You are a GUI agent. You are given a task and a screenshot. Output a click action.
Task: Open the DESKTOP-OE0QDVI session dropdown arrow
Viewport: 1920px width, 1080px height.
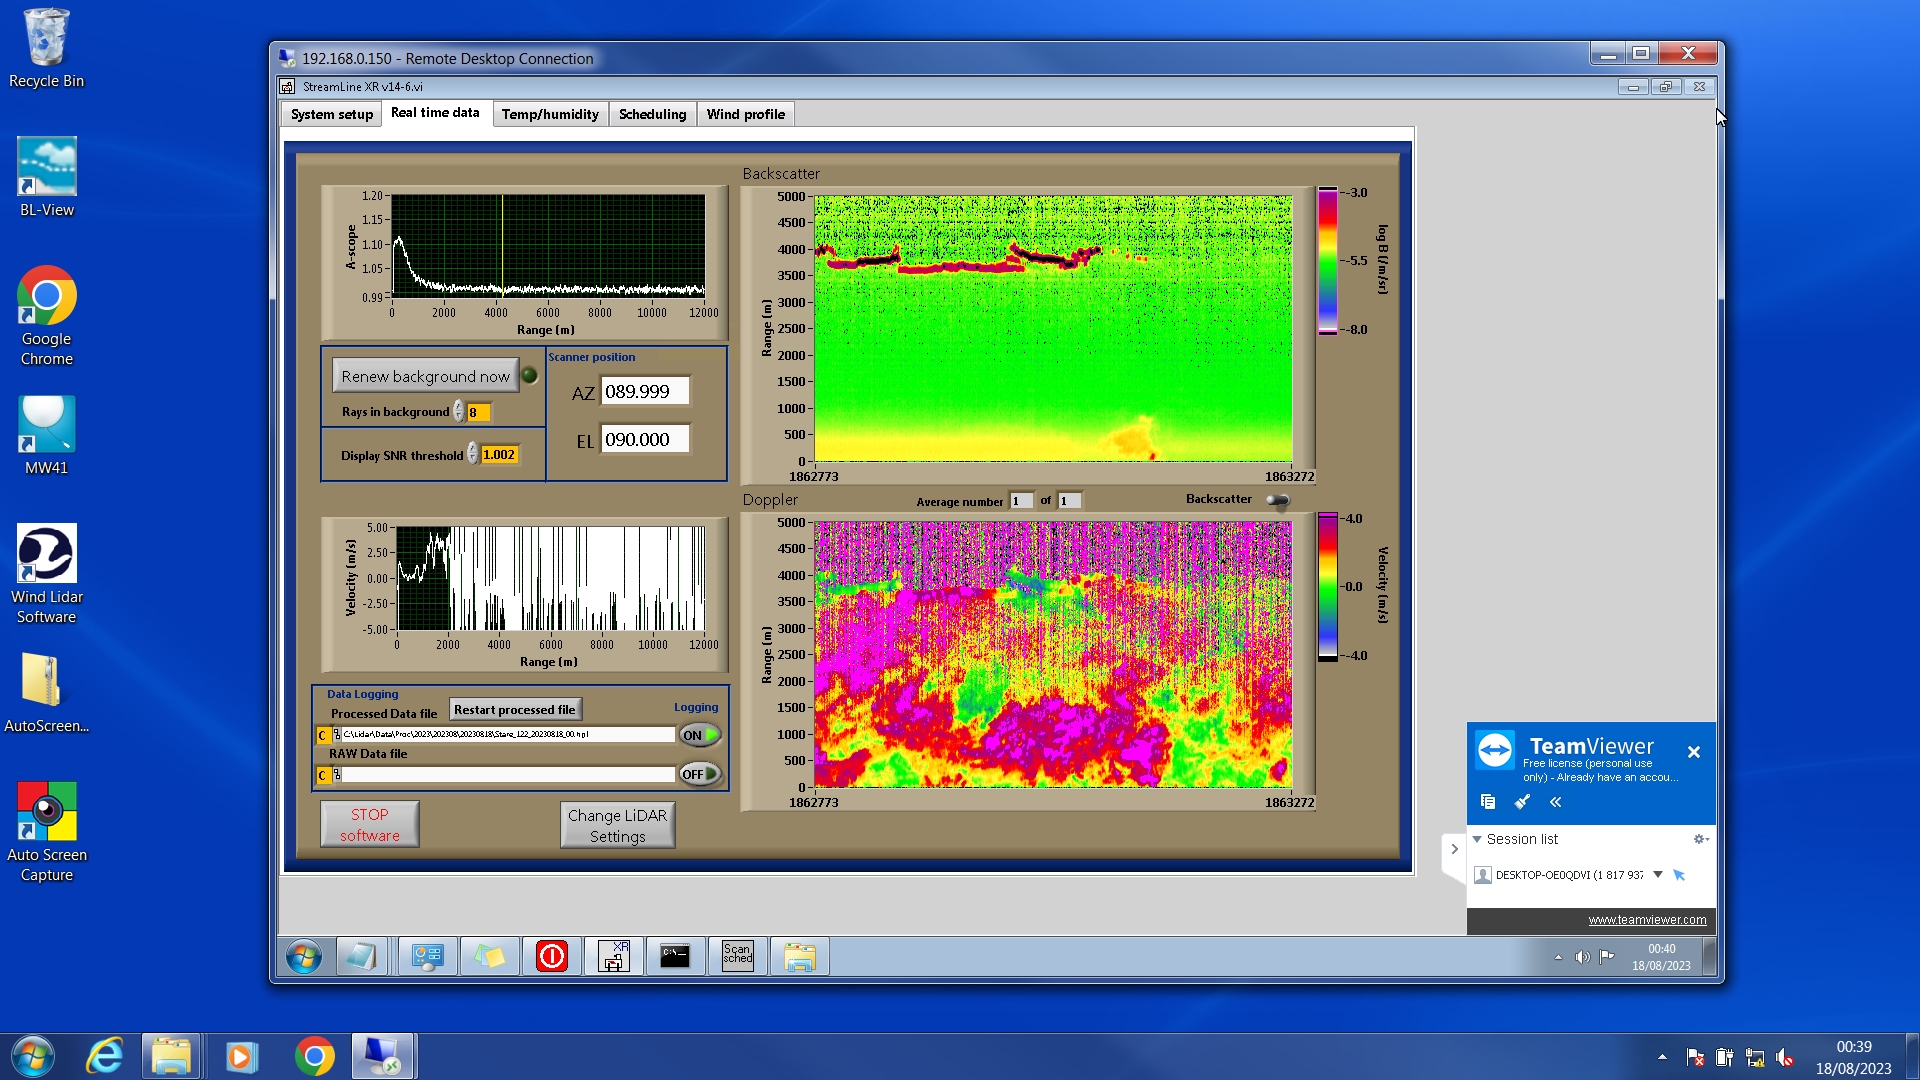1657,875
